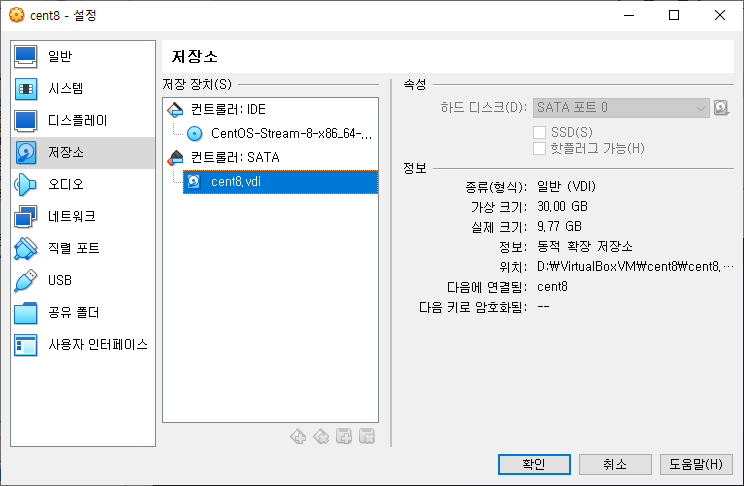Open the 일반 (General) settings category
The height and width of the screenshot is (486, 744).
(83, 56)
